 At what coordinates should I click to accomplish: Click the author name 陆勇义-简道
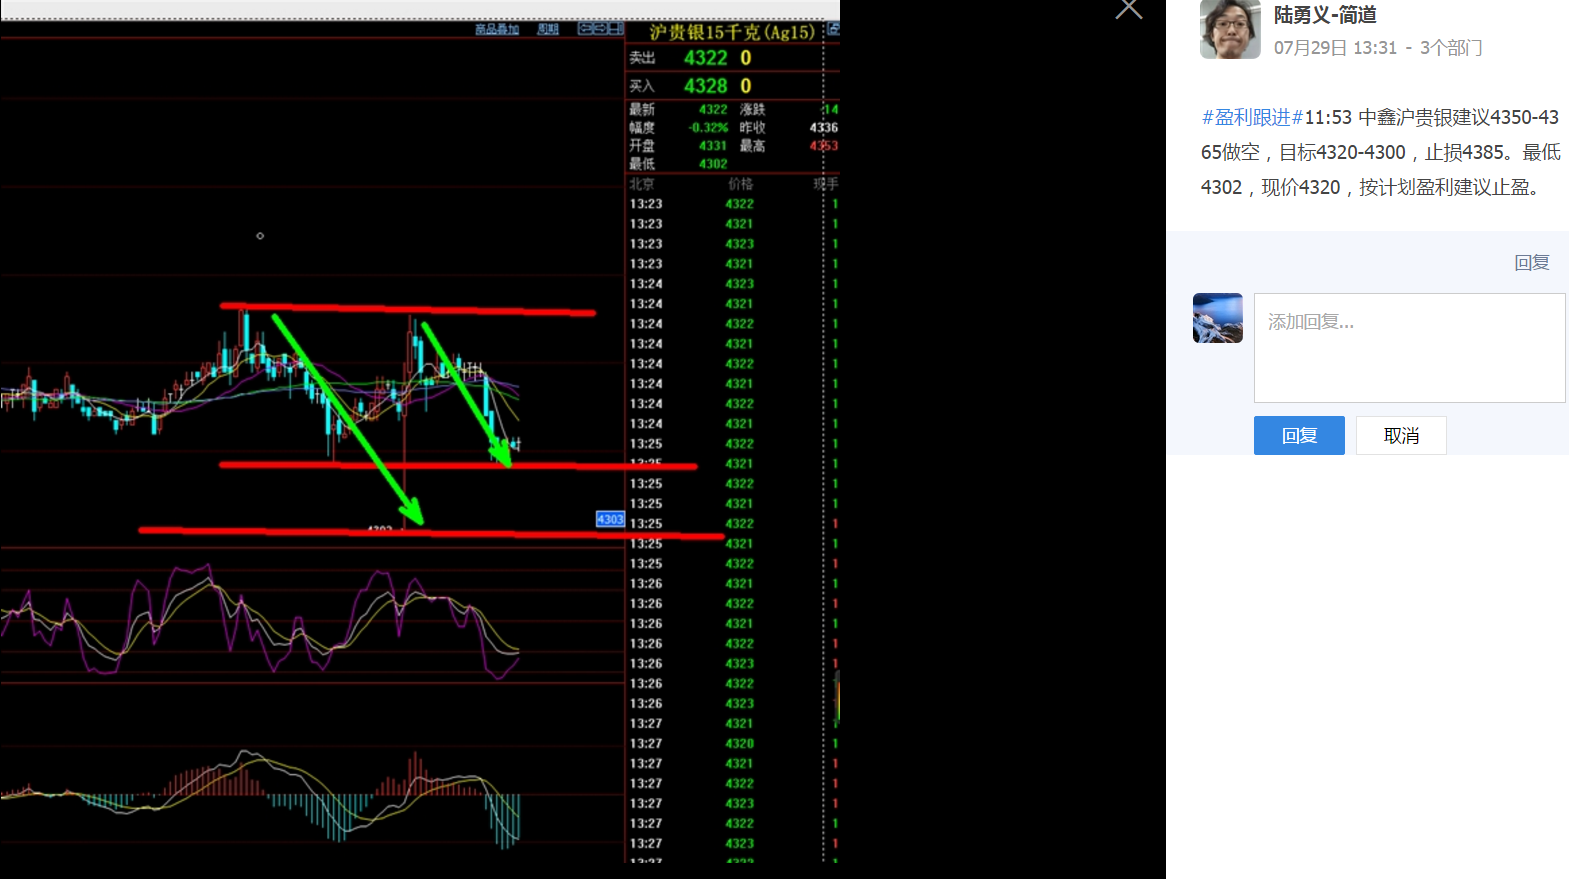[x=1325, y=15]
